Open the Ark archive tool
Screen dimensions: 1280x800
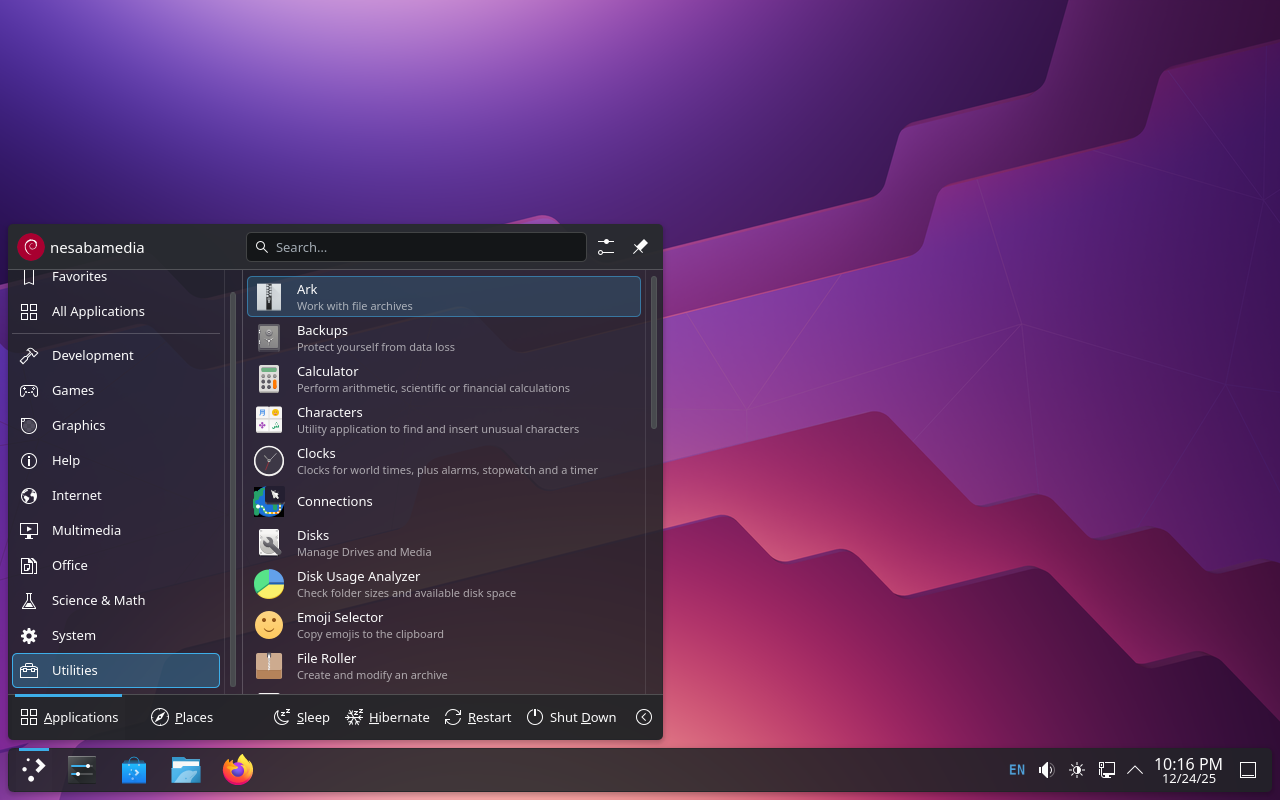click(443, 297)
